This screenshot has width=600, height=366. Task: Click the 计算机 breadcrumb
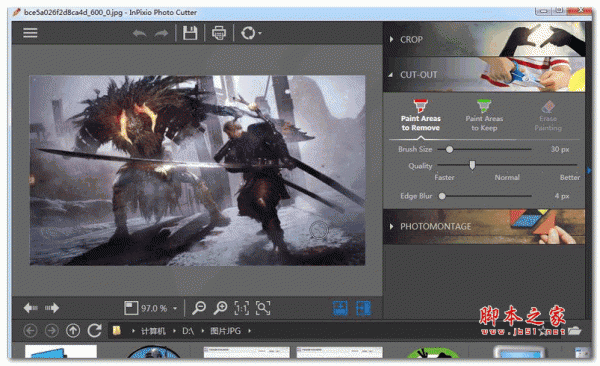(153, 331)
